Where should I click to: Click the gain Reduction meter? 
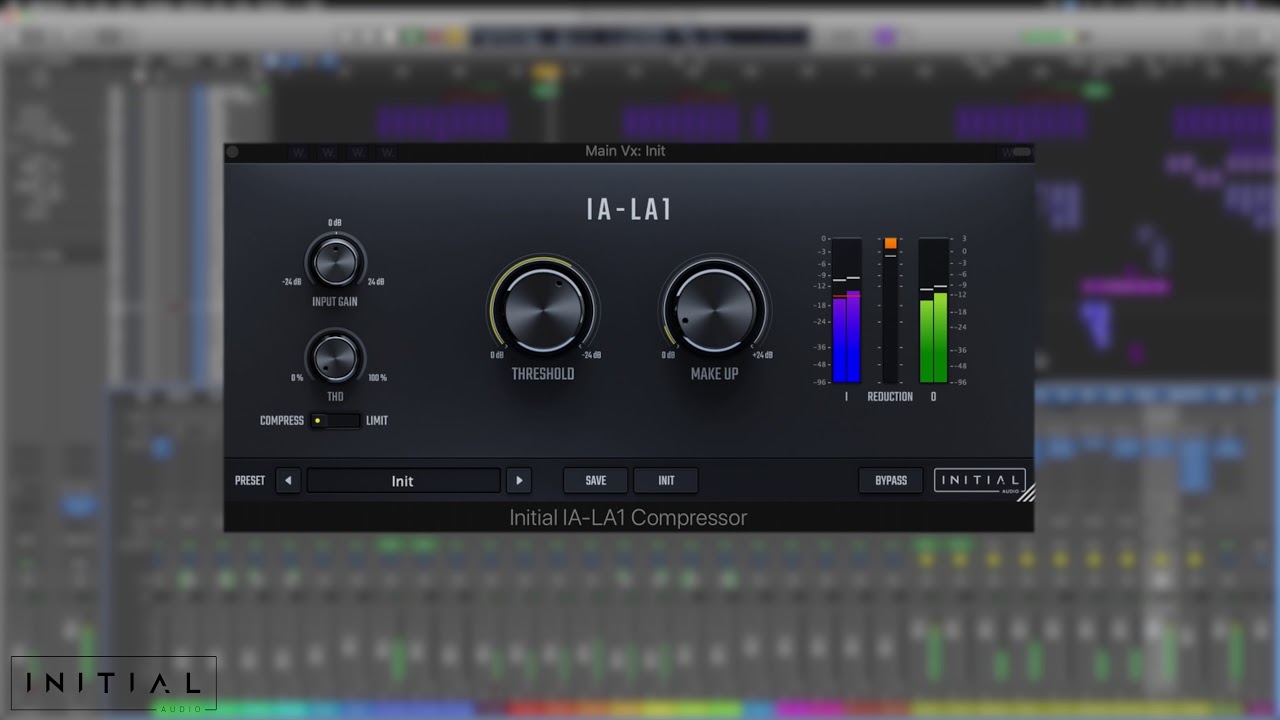point(890,310)
